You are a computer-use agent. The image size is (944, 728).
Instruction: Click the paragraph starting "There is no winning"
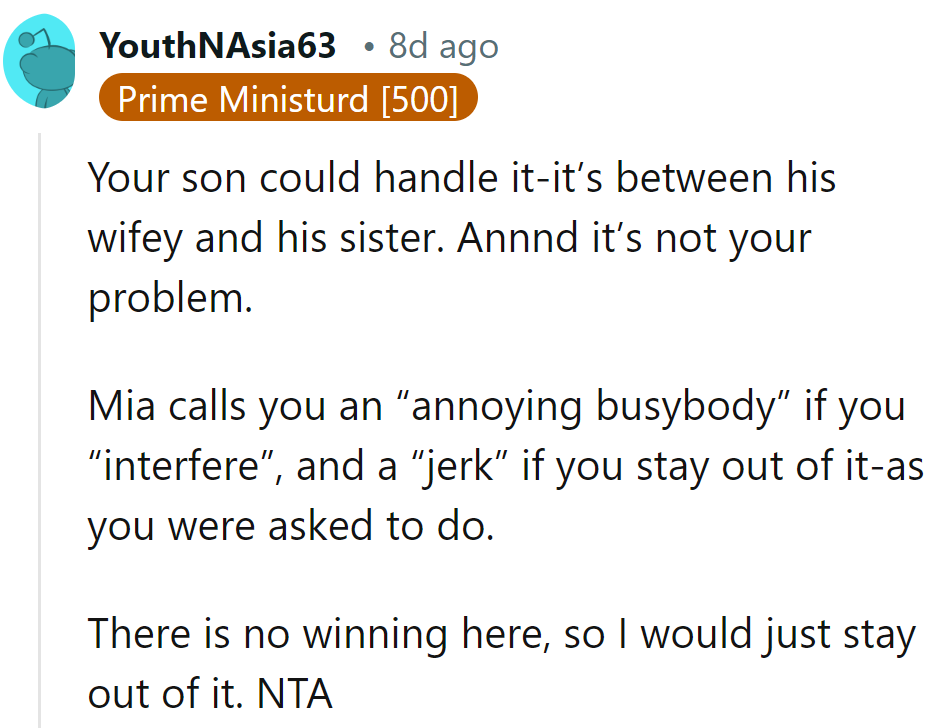(500, 663)
